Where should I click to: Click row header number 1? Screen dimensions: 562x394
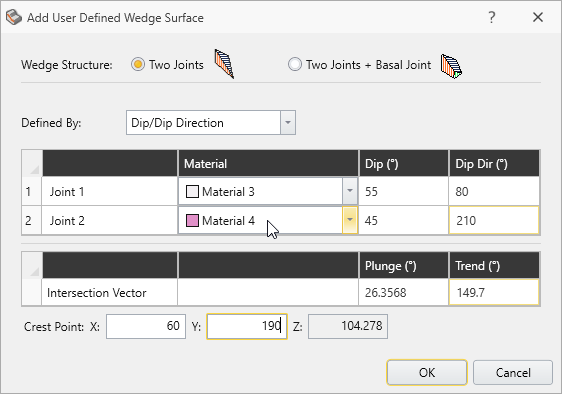click(32, 191)
